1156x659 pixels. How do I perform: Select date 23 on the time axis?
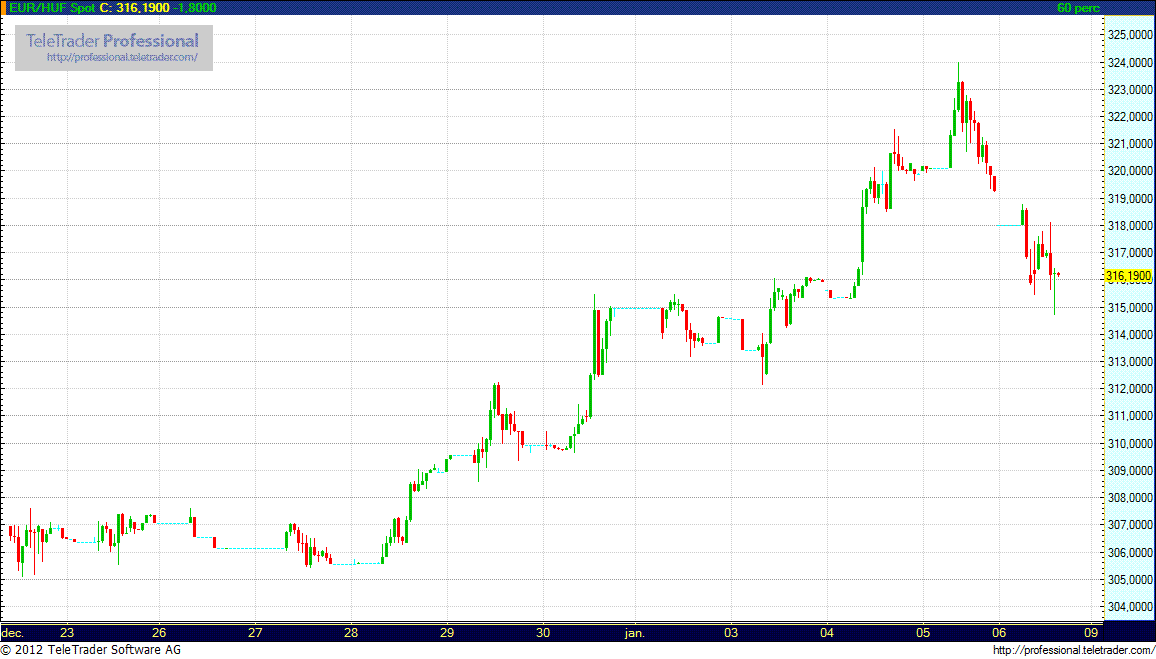67,632
